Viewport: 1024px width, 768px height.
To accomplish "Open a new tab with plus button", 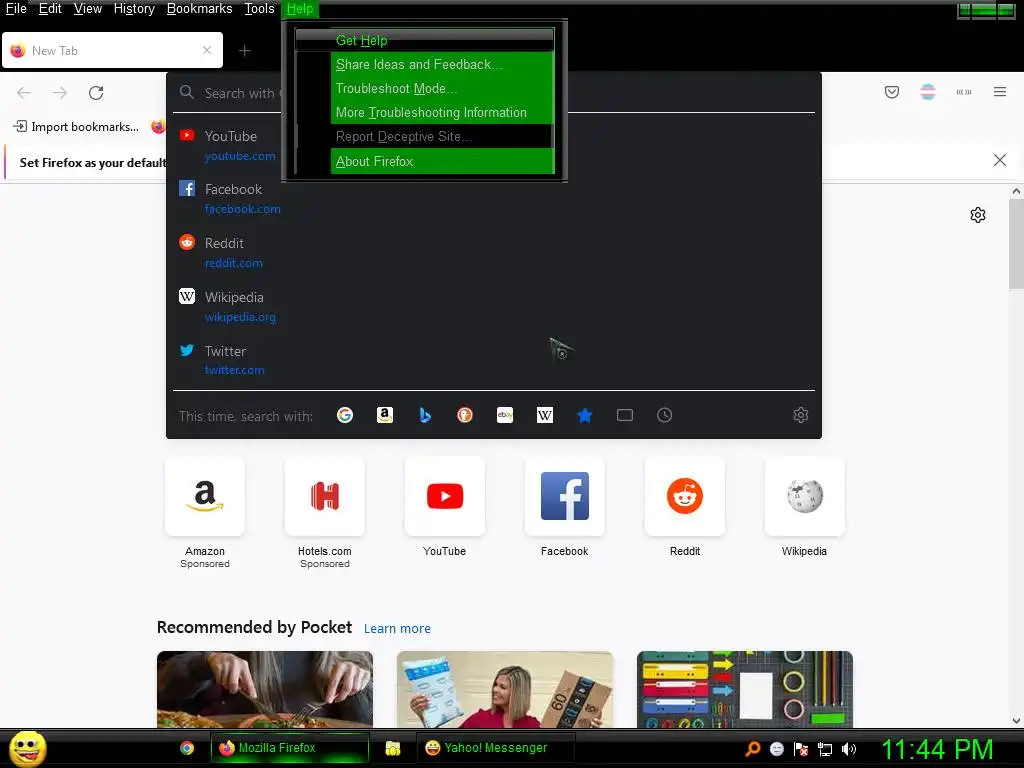I will pos(244,50).
